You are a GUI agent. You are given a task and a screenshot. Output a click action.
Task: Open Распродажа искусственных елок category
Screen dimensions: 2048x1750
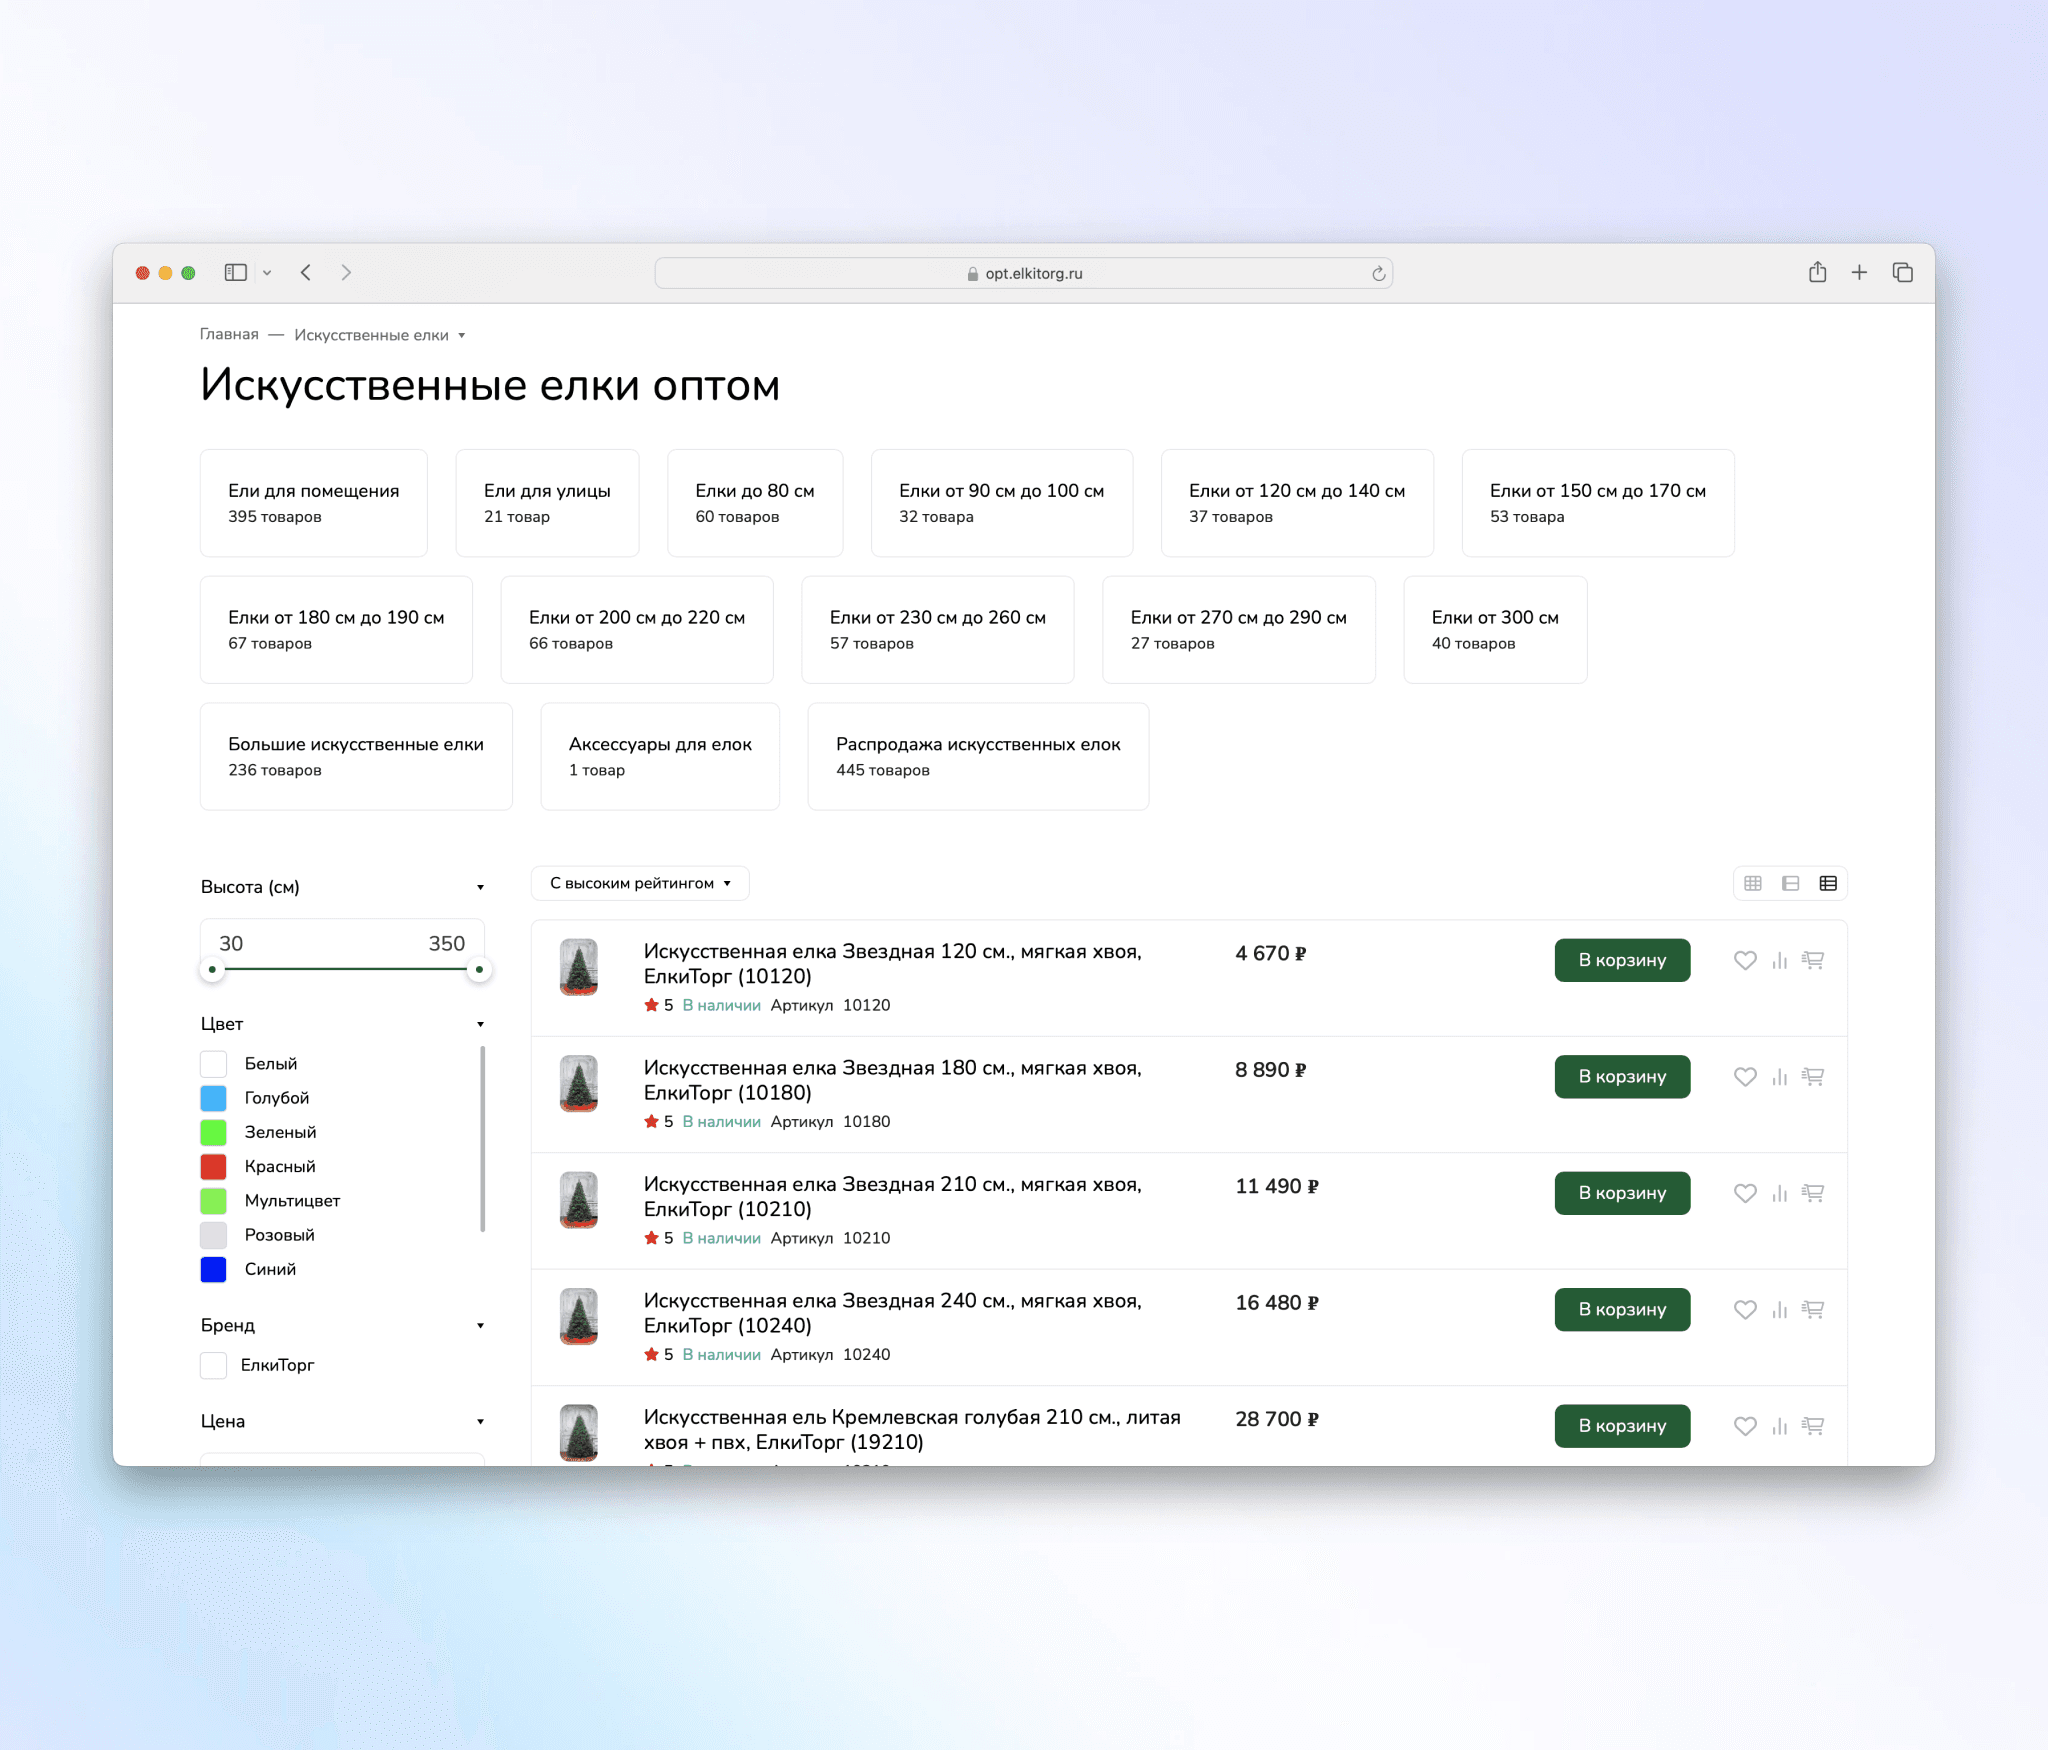pyautogui.click(x=977, y=756)
